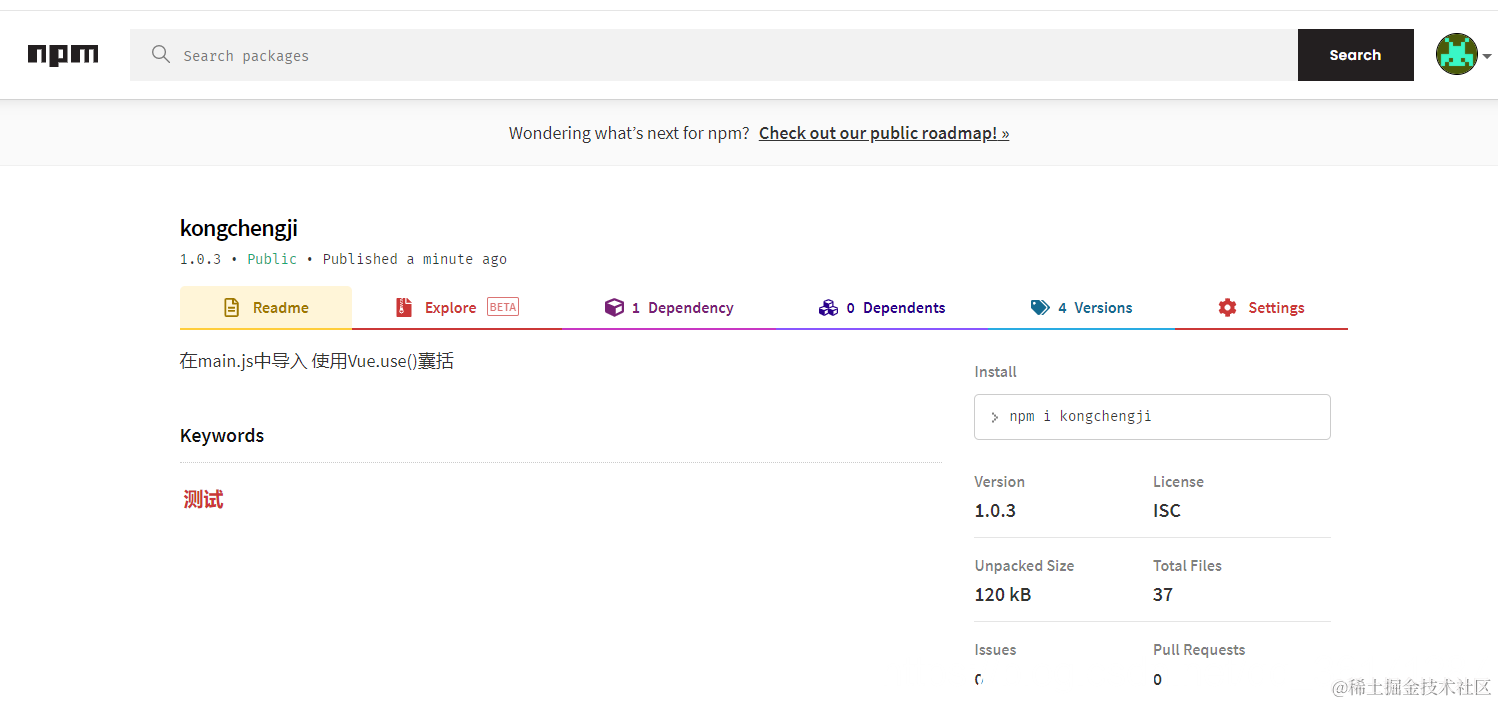
Task: Click the Versions tags icon
Action: point(1040,308)
